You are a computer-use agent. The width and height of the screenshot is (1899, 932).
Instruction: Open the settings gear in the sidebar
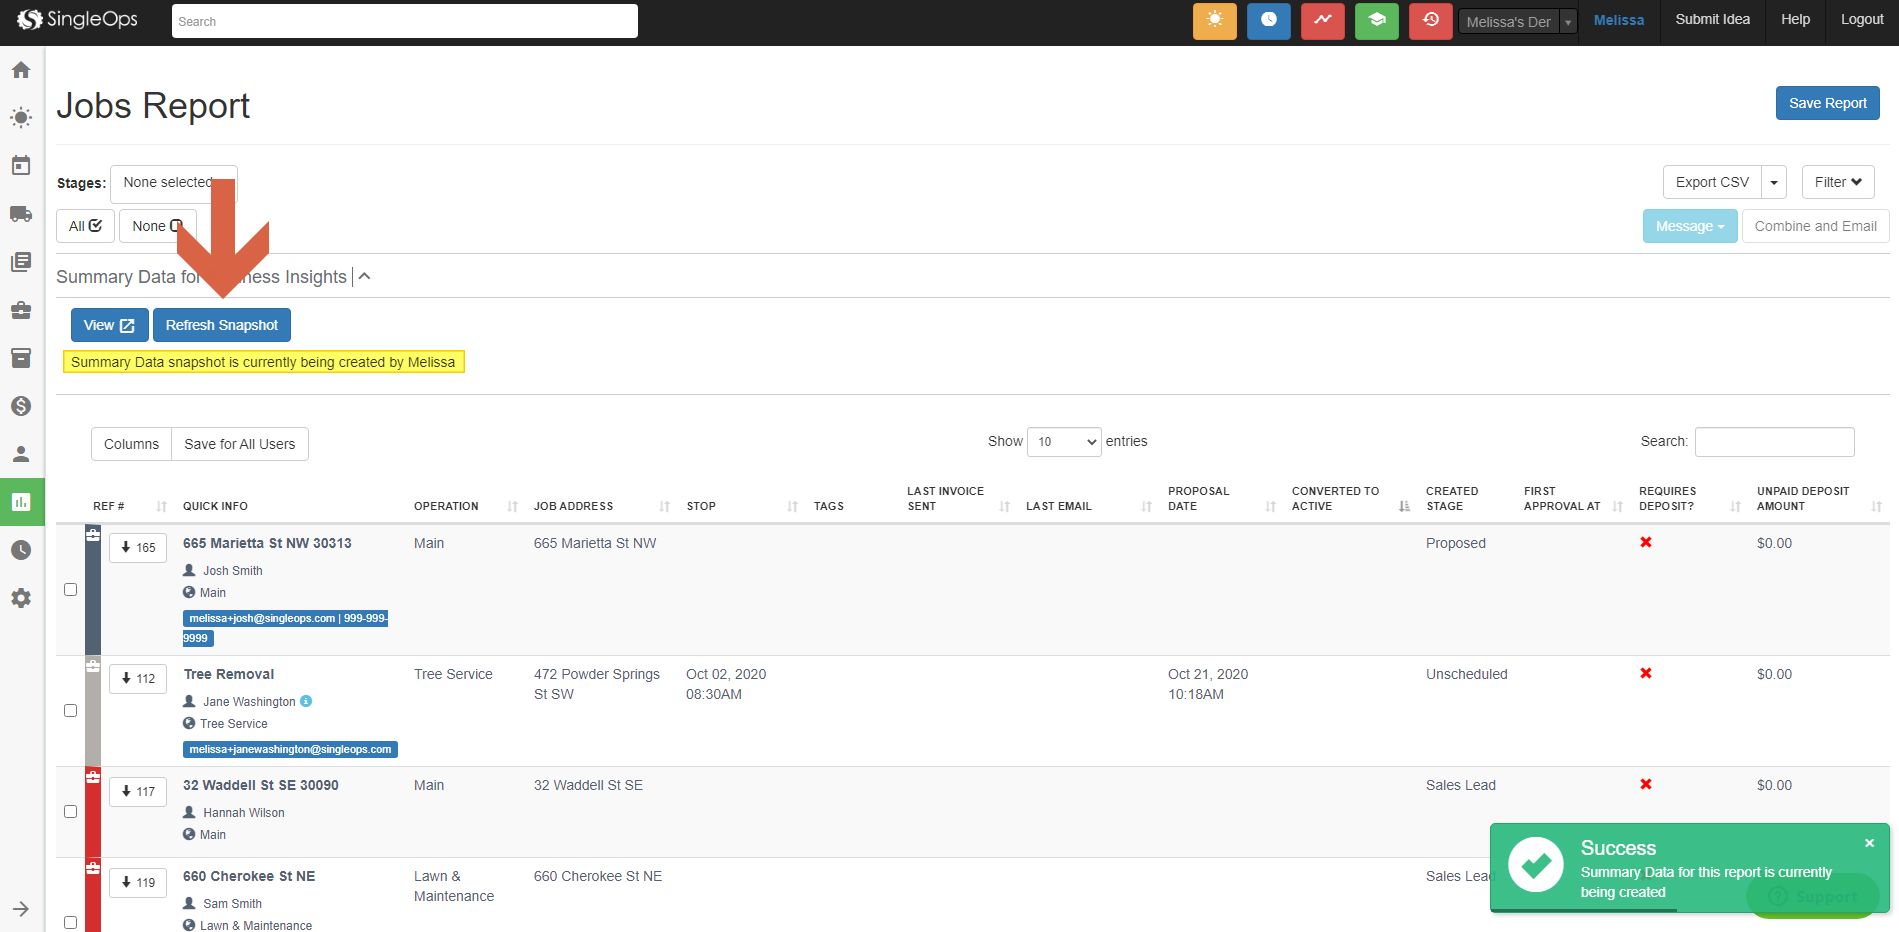(21, 598)
